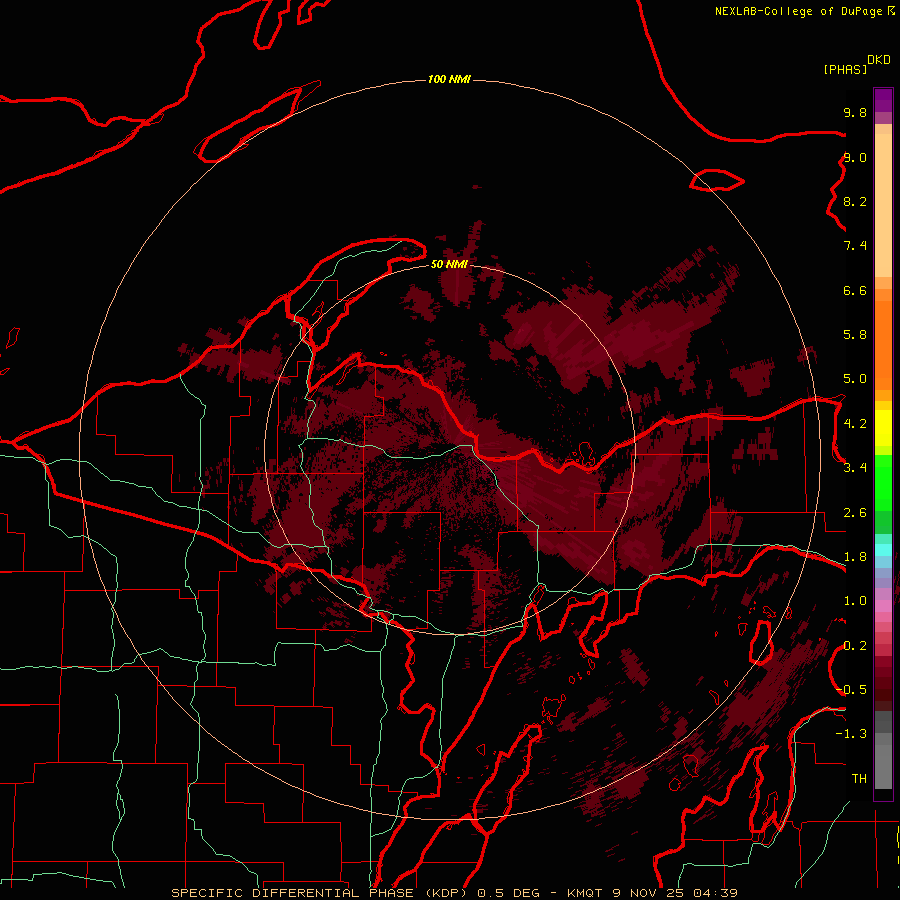The height and width of the screenshot is (900, 900).
Task: Select the -1.3 scale value
Action: 851,734
